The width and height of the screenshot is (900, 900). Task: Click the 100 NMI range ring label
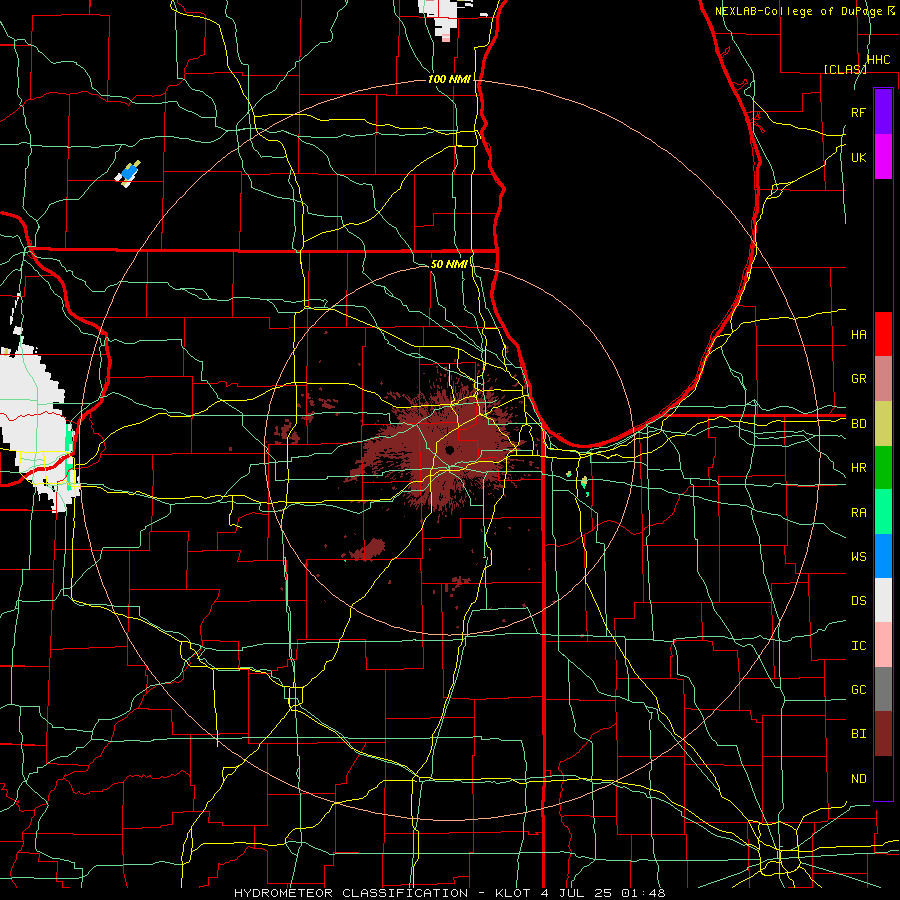(x=449, y=79)
